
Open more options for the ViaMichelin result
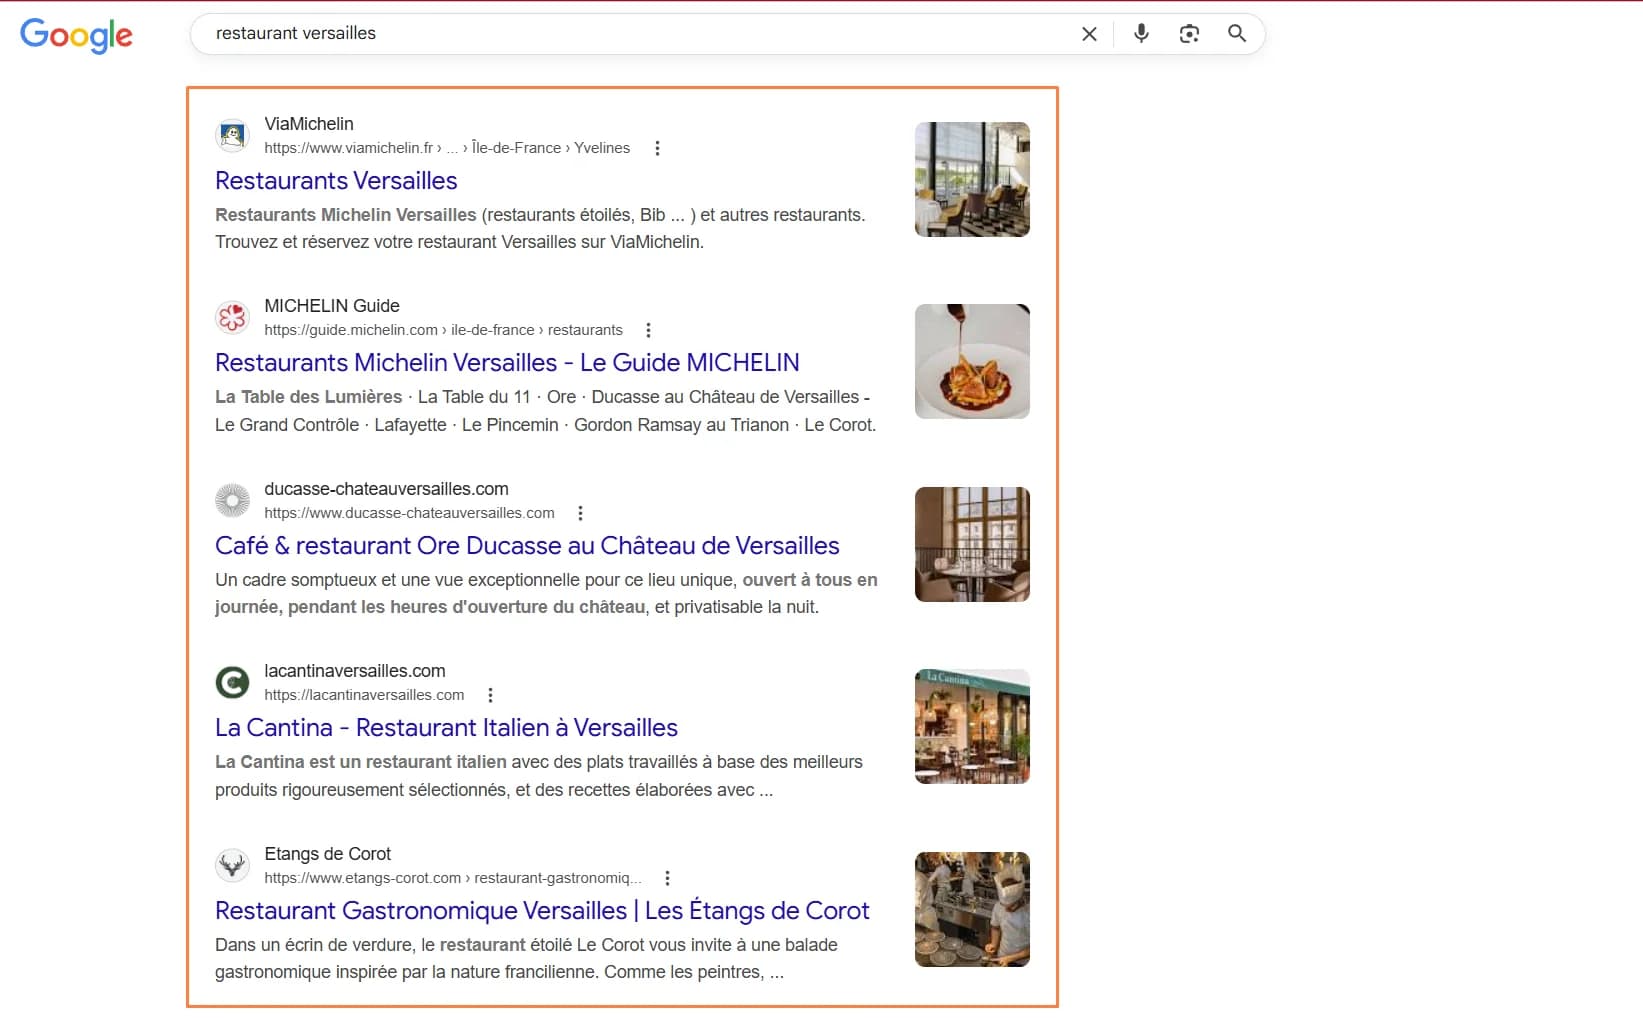[x=657, y=148]
